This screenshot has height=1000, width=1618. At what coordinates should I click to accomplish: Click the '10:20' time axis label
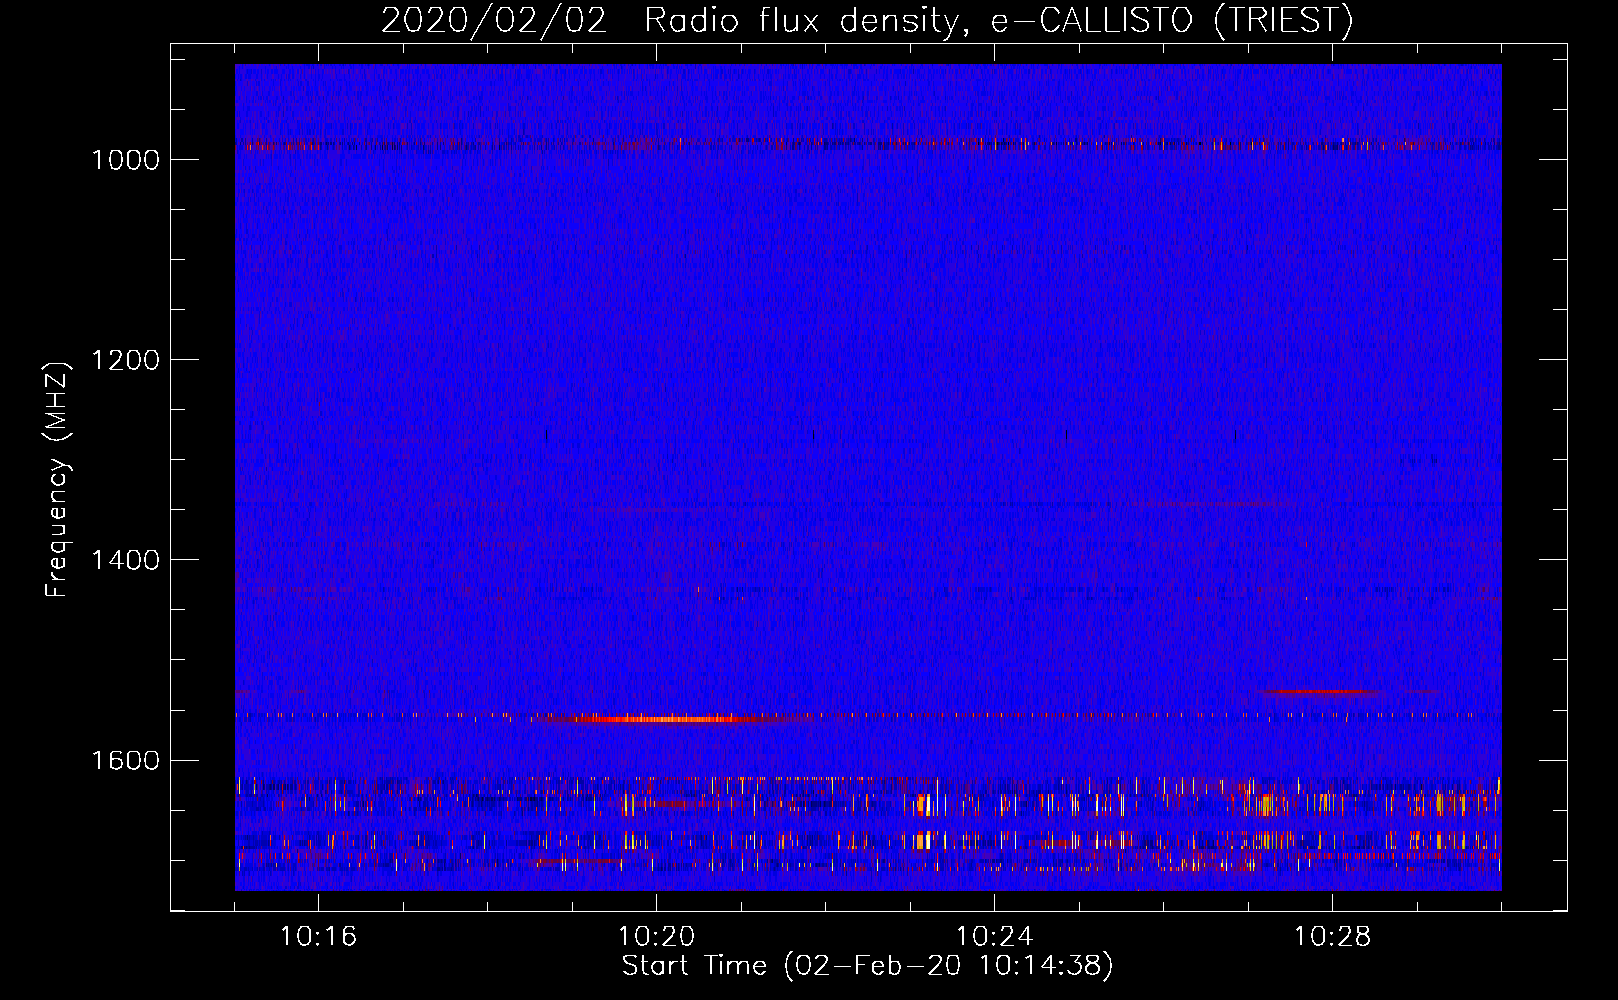(656, 937)
